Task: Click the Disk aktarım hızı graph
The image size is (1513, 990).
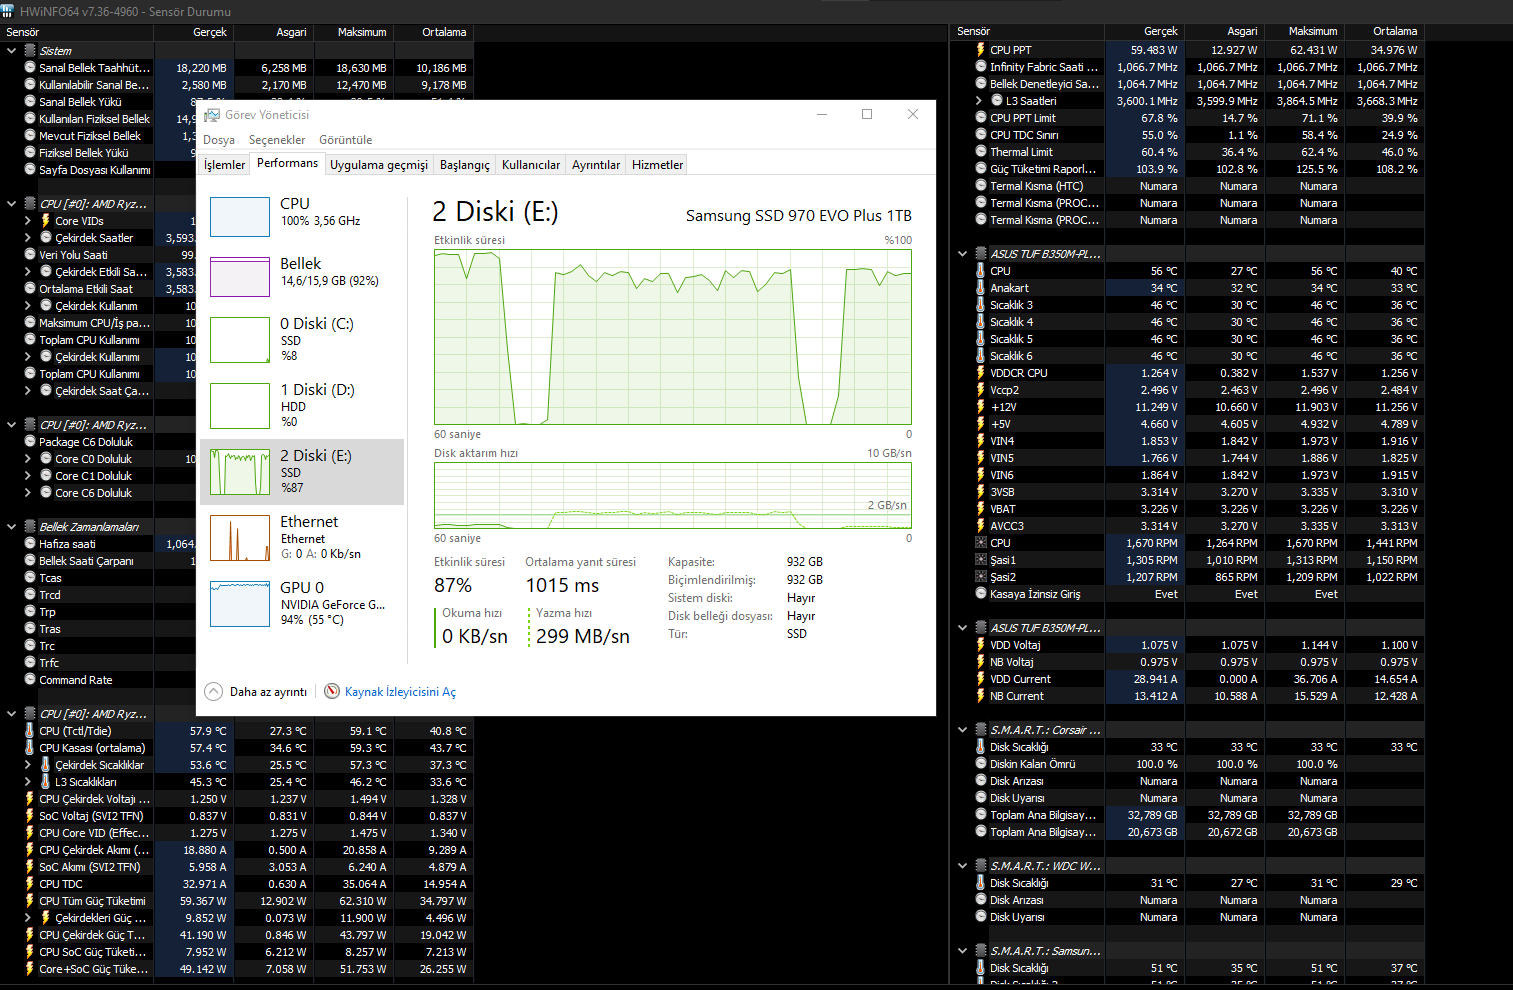Action: tap(673, 495)
